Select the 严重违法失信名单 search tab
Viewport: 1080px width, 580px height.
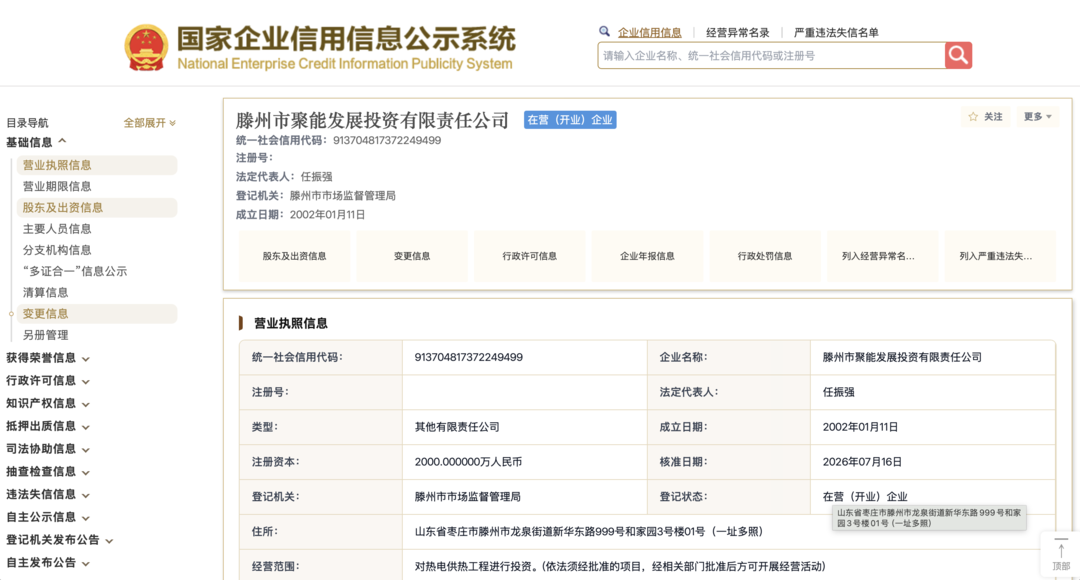(x=836, y=32)
